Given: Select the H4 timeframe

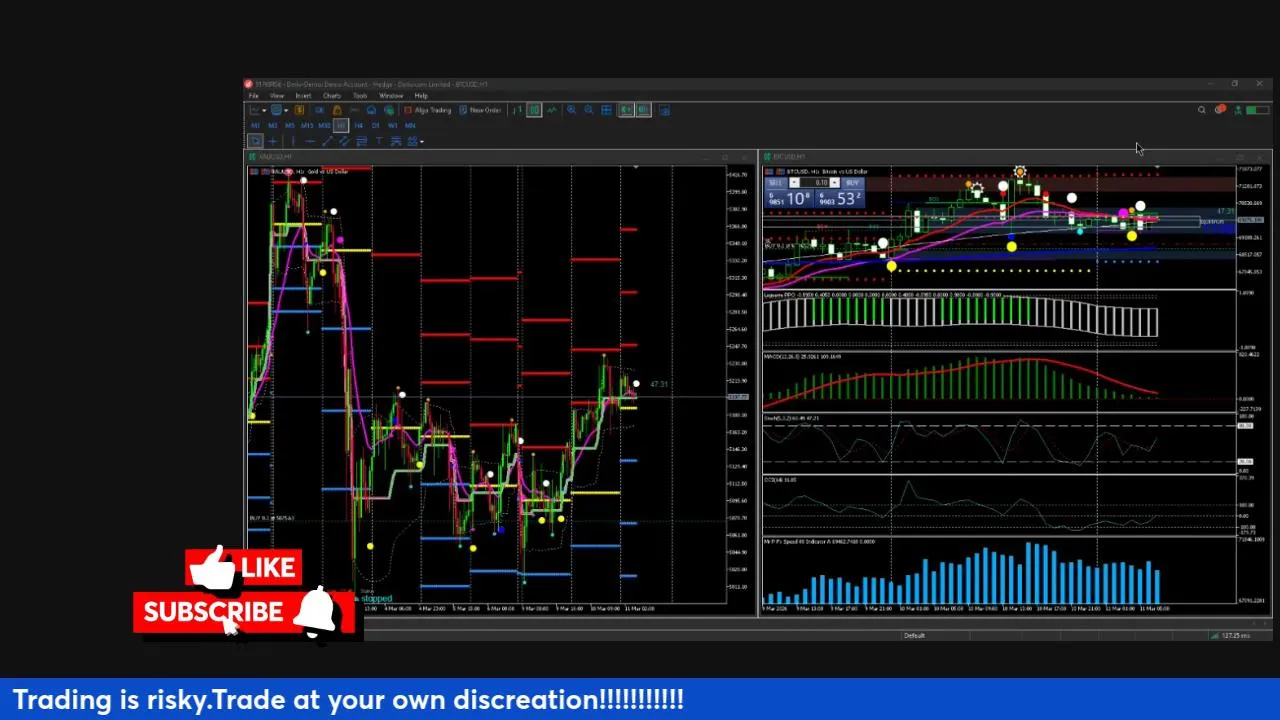Looking at the screenshot, I should tap(359, 125).
